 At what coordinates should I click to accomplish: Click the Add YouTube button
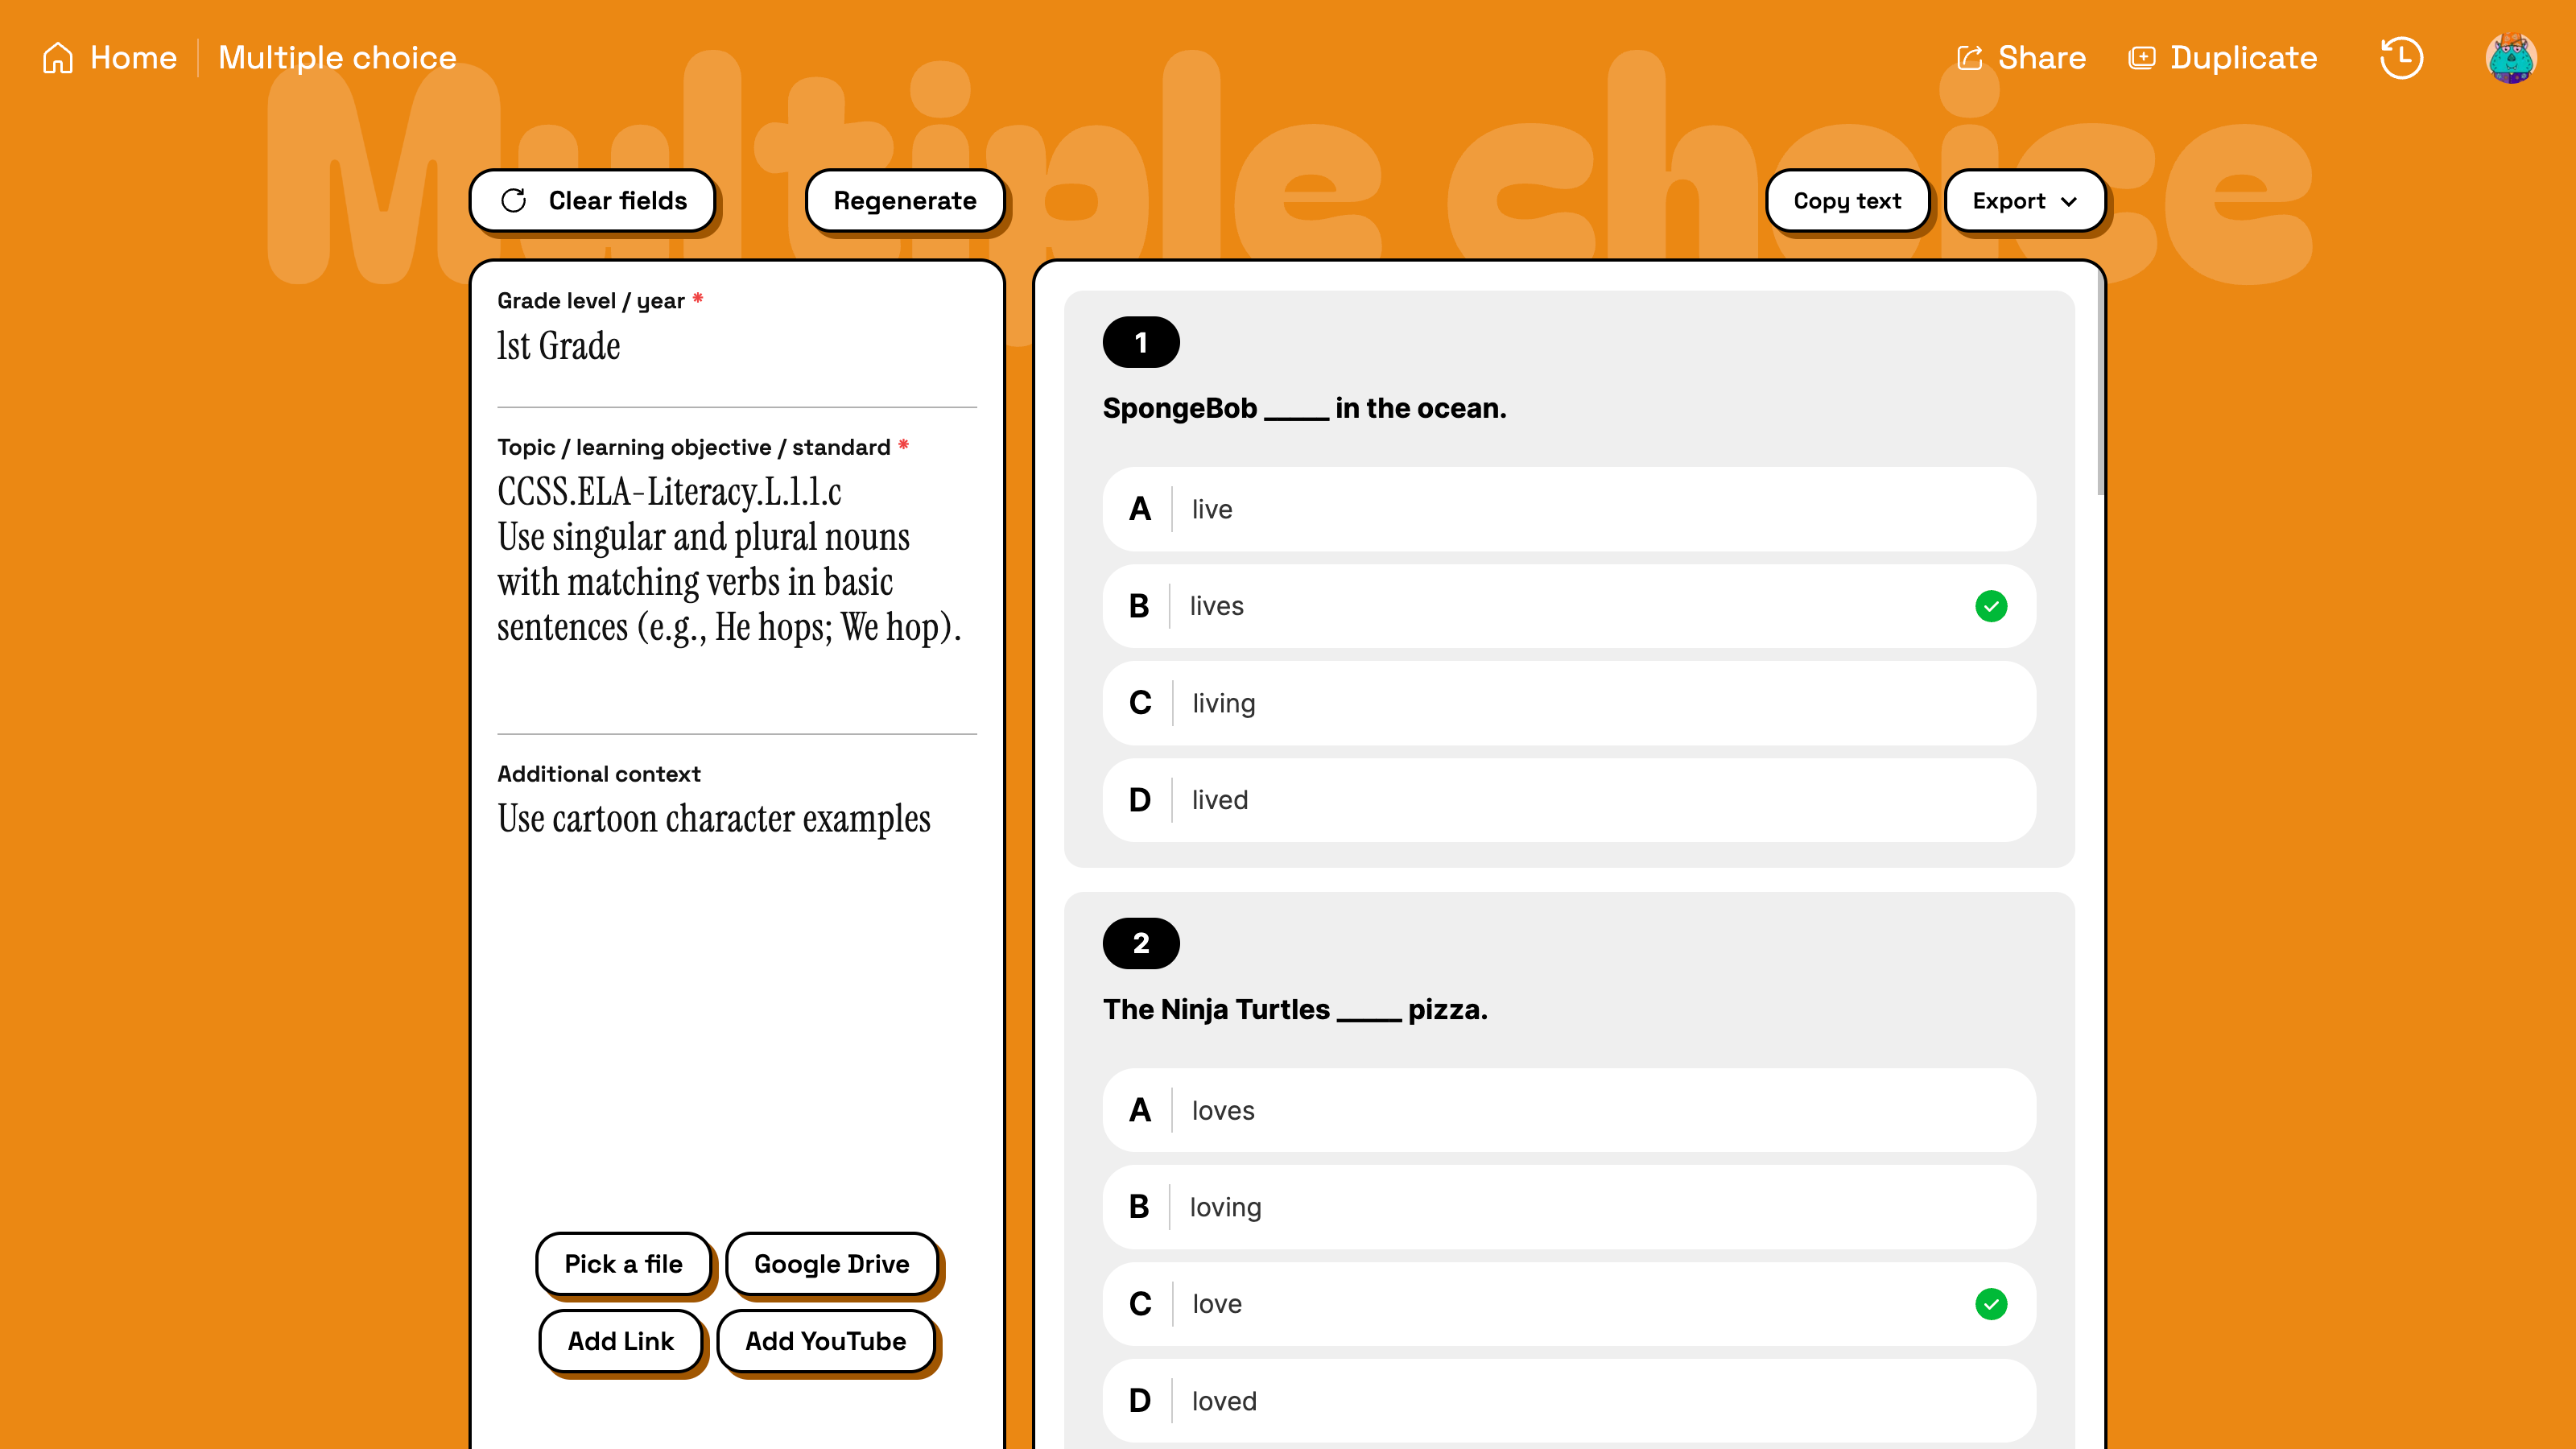825,1341
